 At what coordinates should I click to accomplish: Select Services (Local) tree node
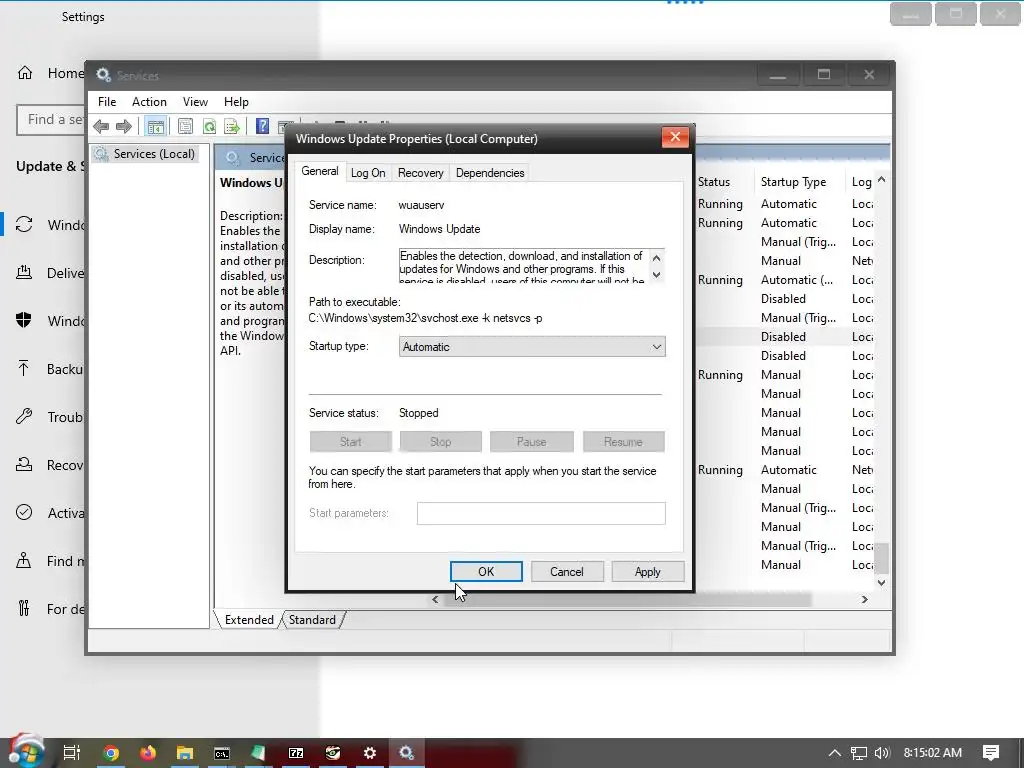point(145,154)
